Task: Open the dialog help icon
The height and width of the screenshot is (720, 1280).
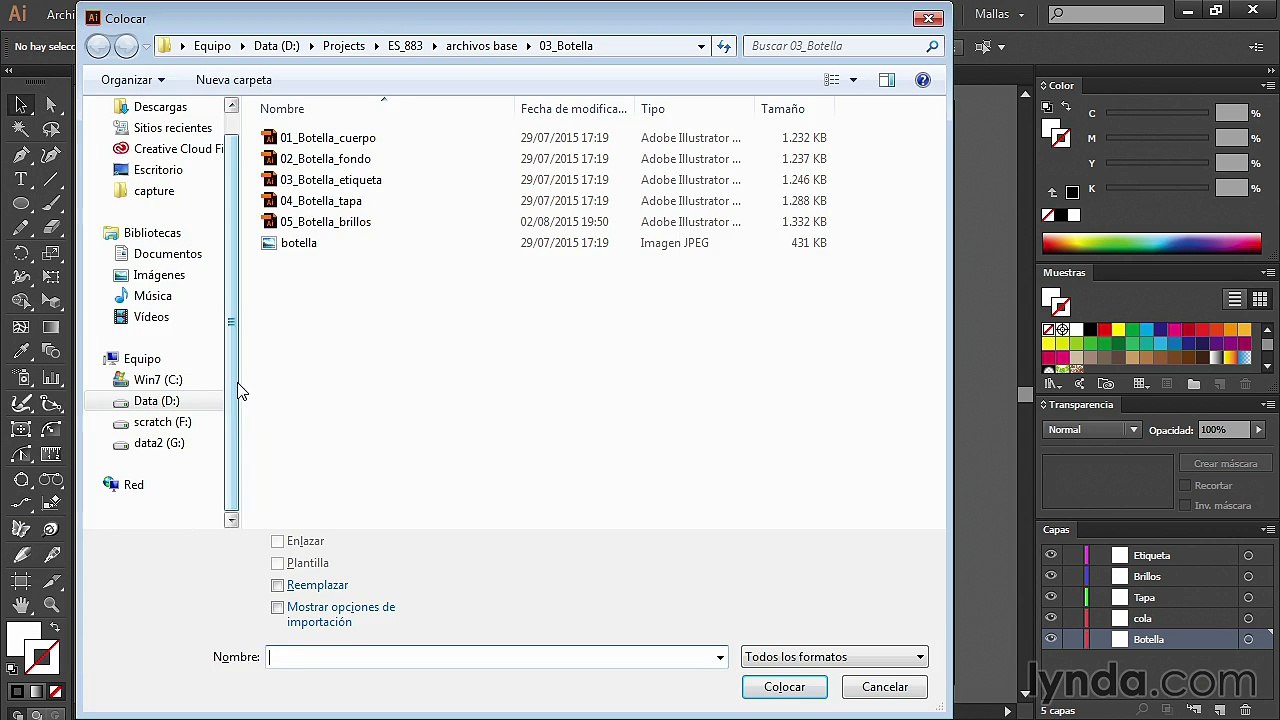Action: click(x=923, y=80)
